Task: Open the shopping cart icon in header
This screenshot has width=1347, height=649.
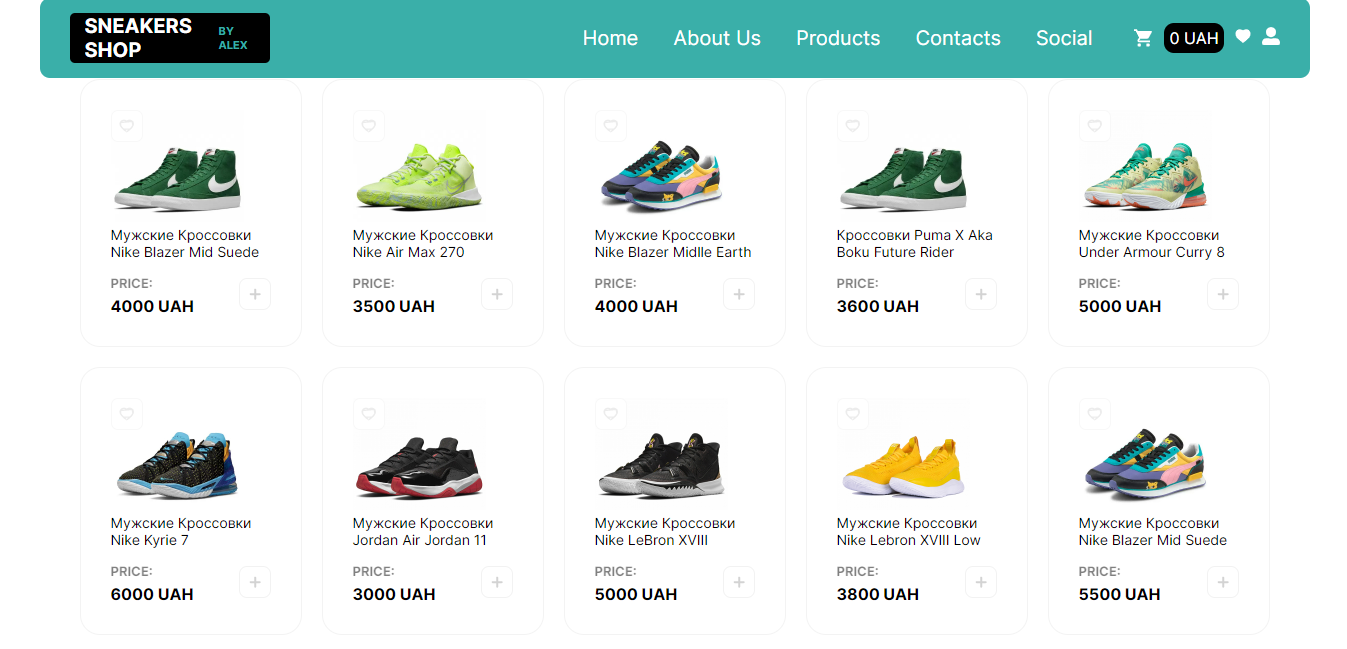Action: (x=1143, y=38)
